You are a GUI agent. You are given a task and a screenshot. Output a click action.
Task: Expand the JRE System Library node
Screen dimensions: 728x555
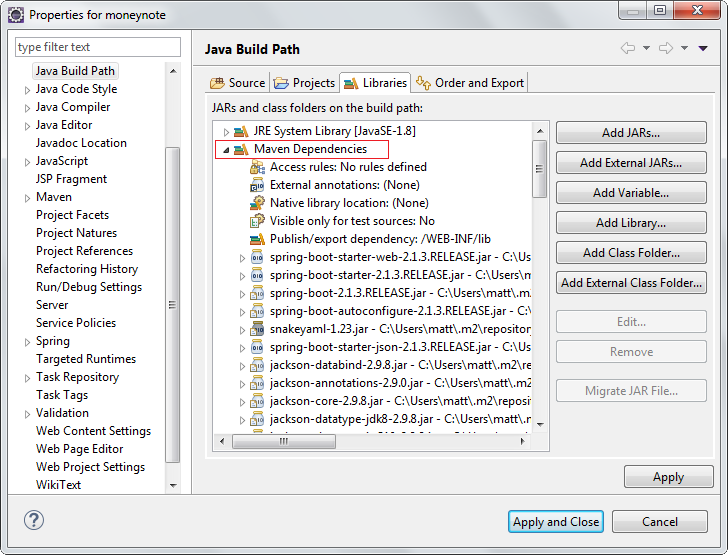226,132
